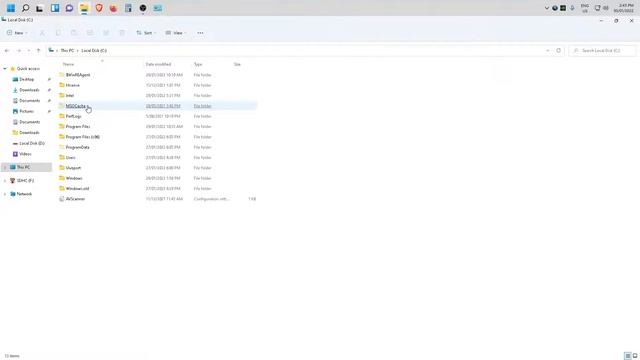Expand the This PC tree node arrow
640x360 pixels.
pyautogui.click(x=5, y=167)
